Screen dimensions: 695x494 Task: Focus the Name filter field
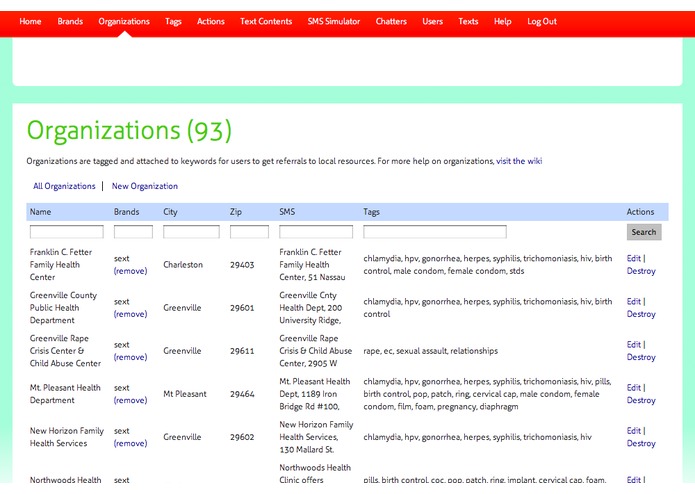(x=66, y=232)
